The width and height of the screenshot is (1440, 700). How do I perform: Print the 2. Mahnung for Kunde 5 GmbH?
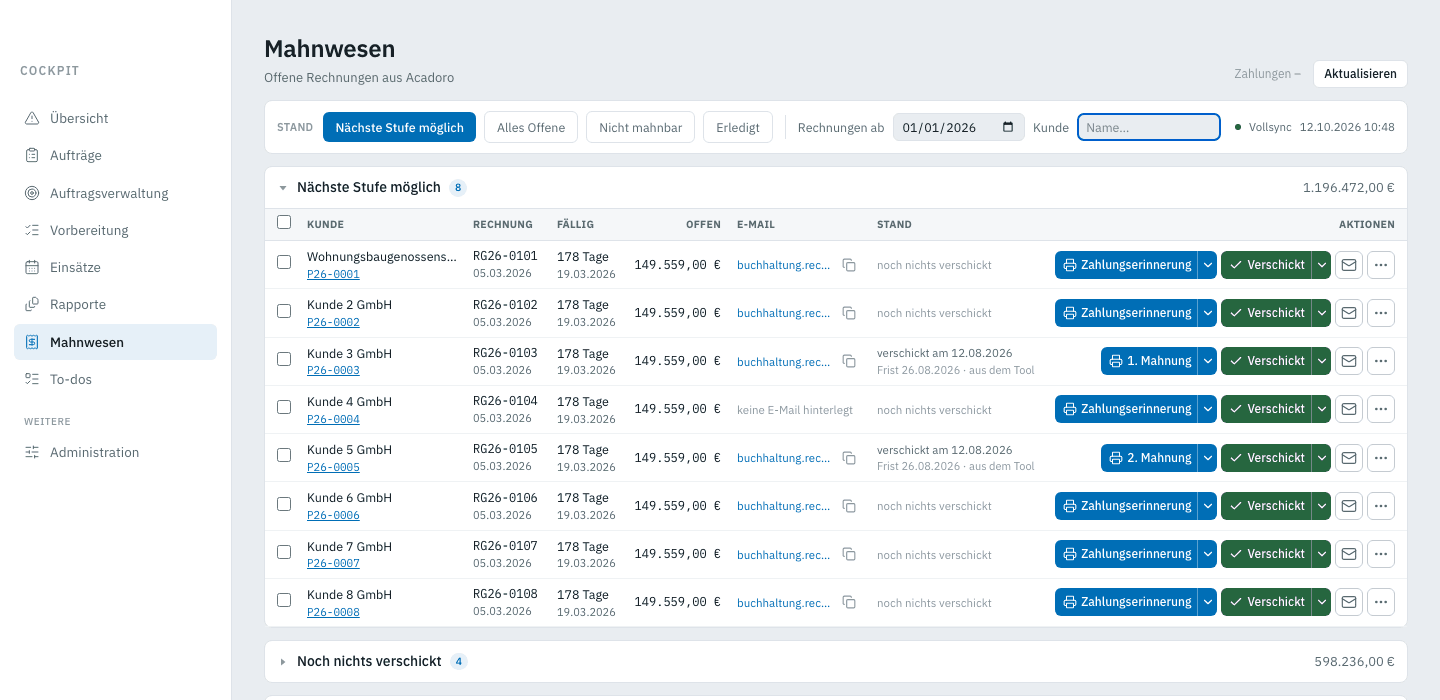pos(1150,458)
